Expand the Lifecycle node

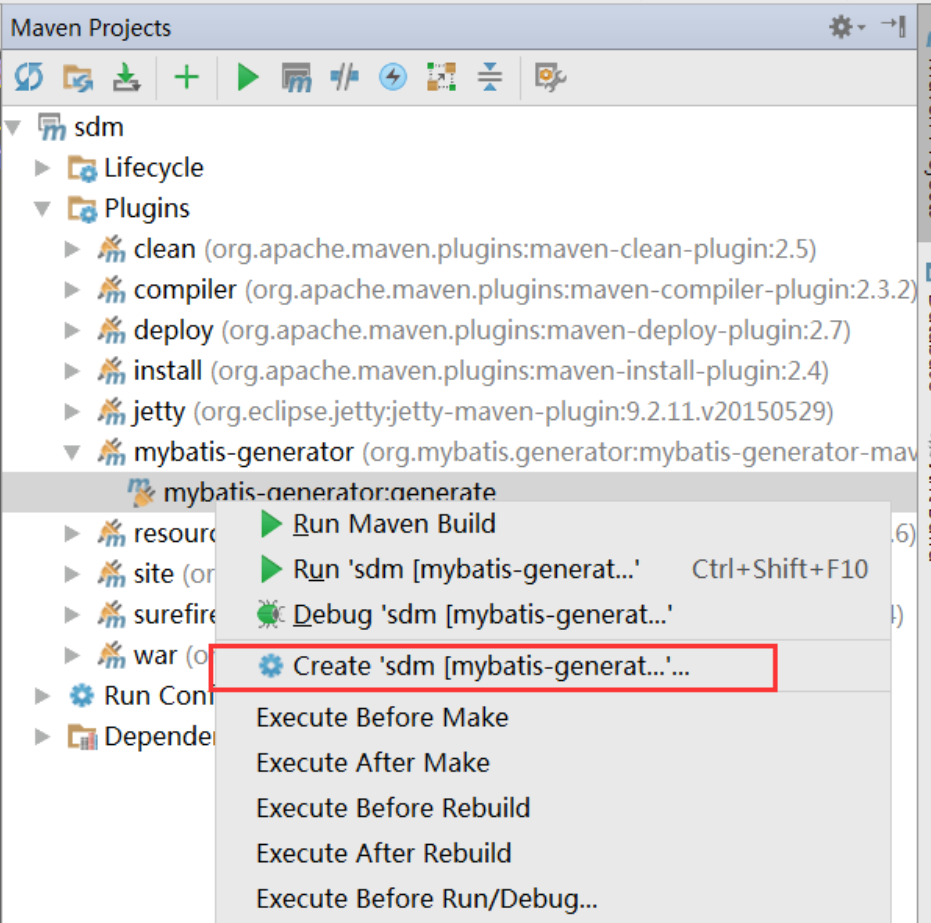[42, 168]
